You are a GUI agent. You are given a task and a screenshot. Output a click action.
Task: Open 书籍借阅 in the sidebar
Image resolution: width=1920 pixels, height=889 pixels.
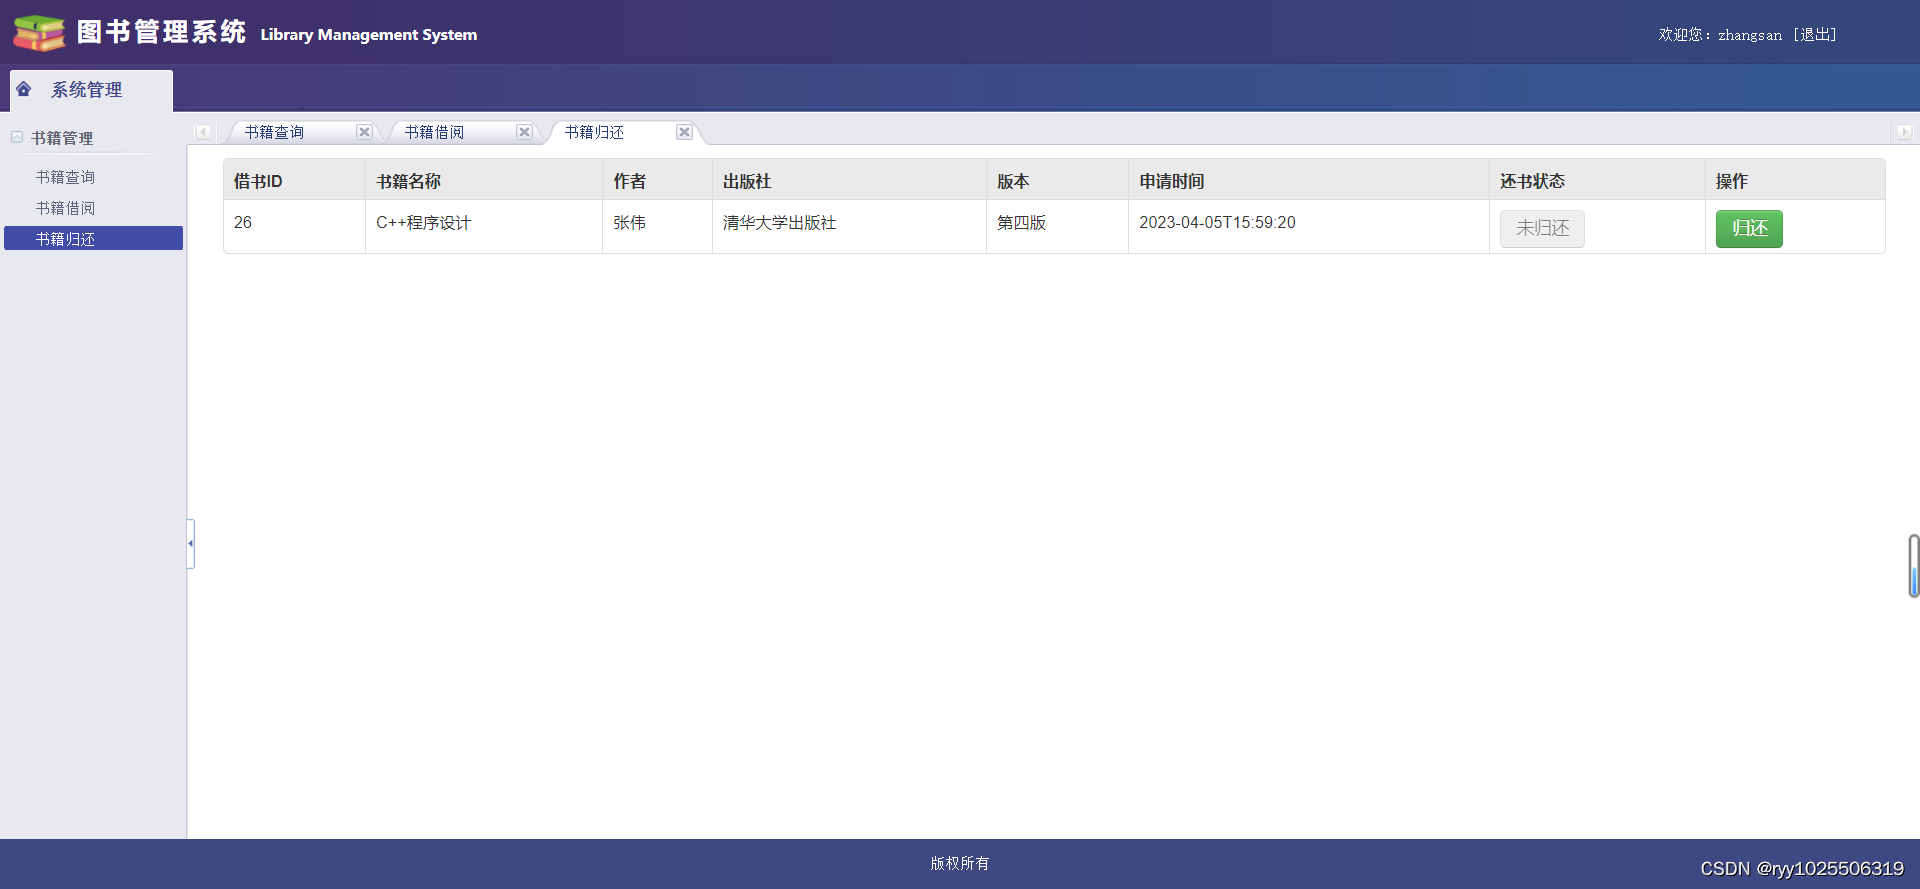pyautogui.click(x=66, y=208)
